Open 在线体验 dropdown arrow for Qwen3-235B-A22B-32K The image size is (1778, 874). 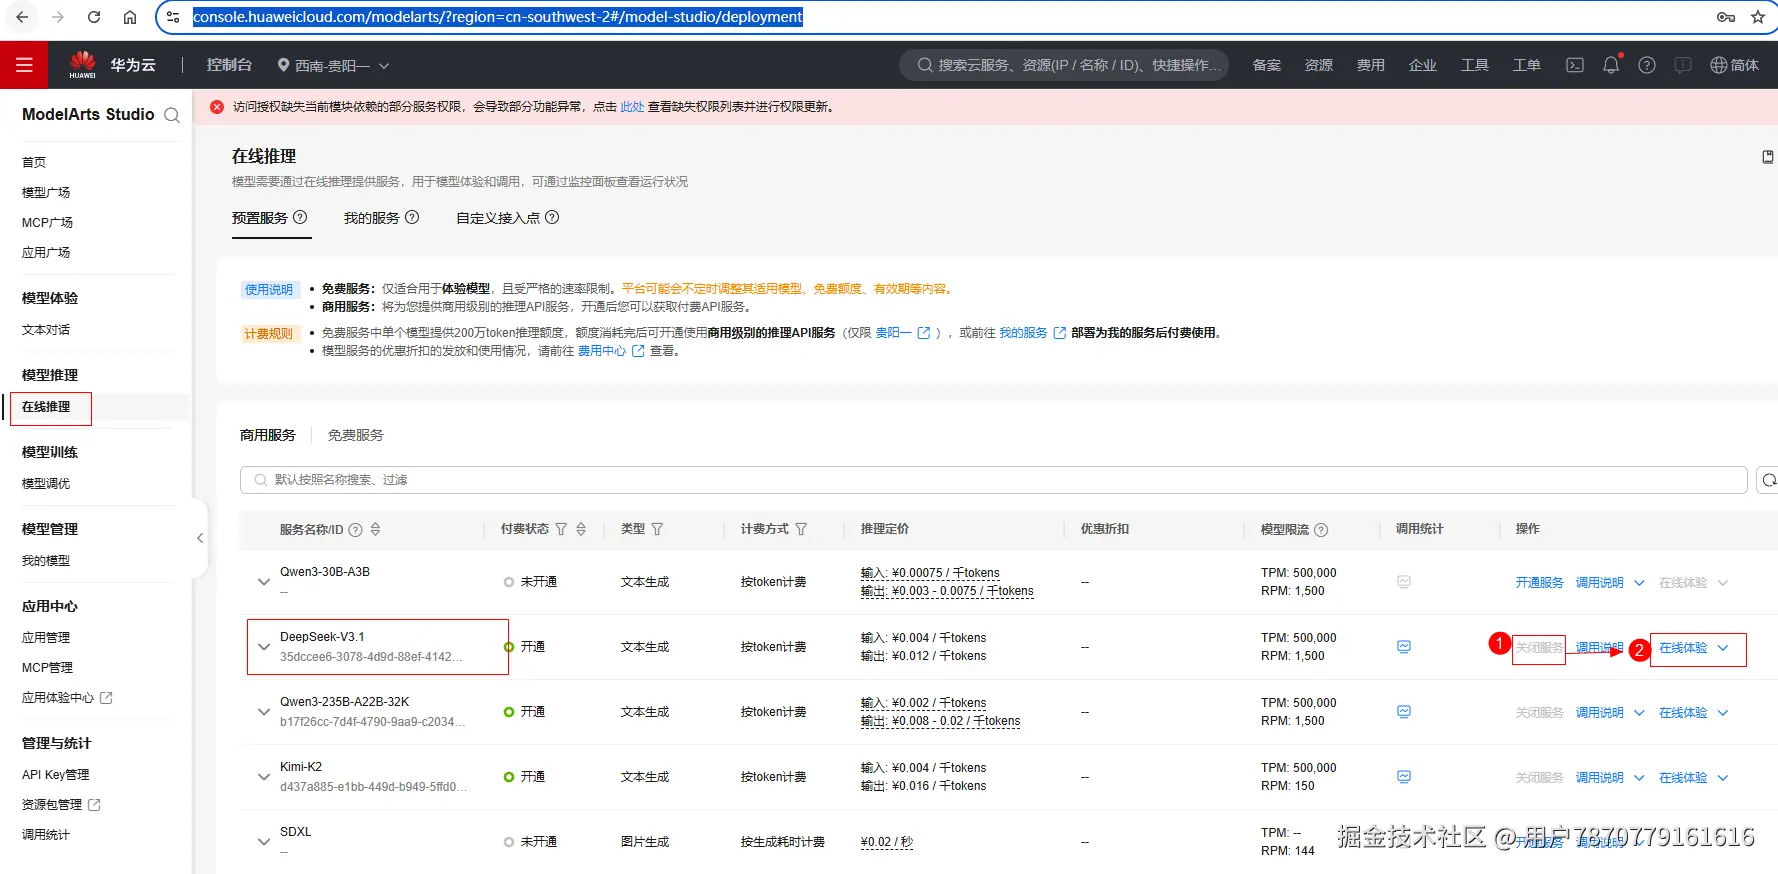1723,713
